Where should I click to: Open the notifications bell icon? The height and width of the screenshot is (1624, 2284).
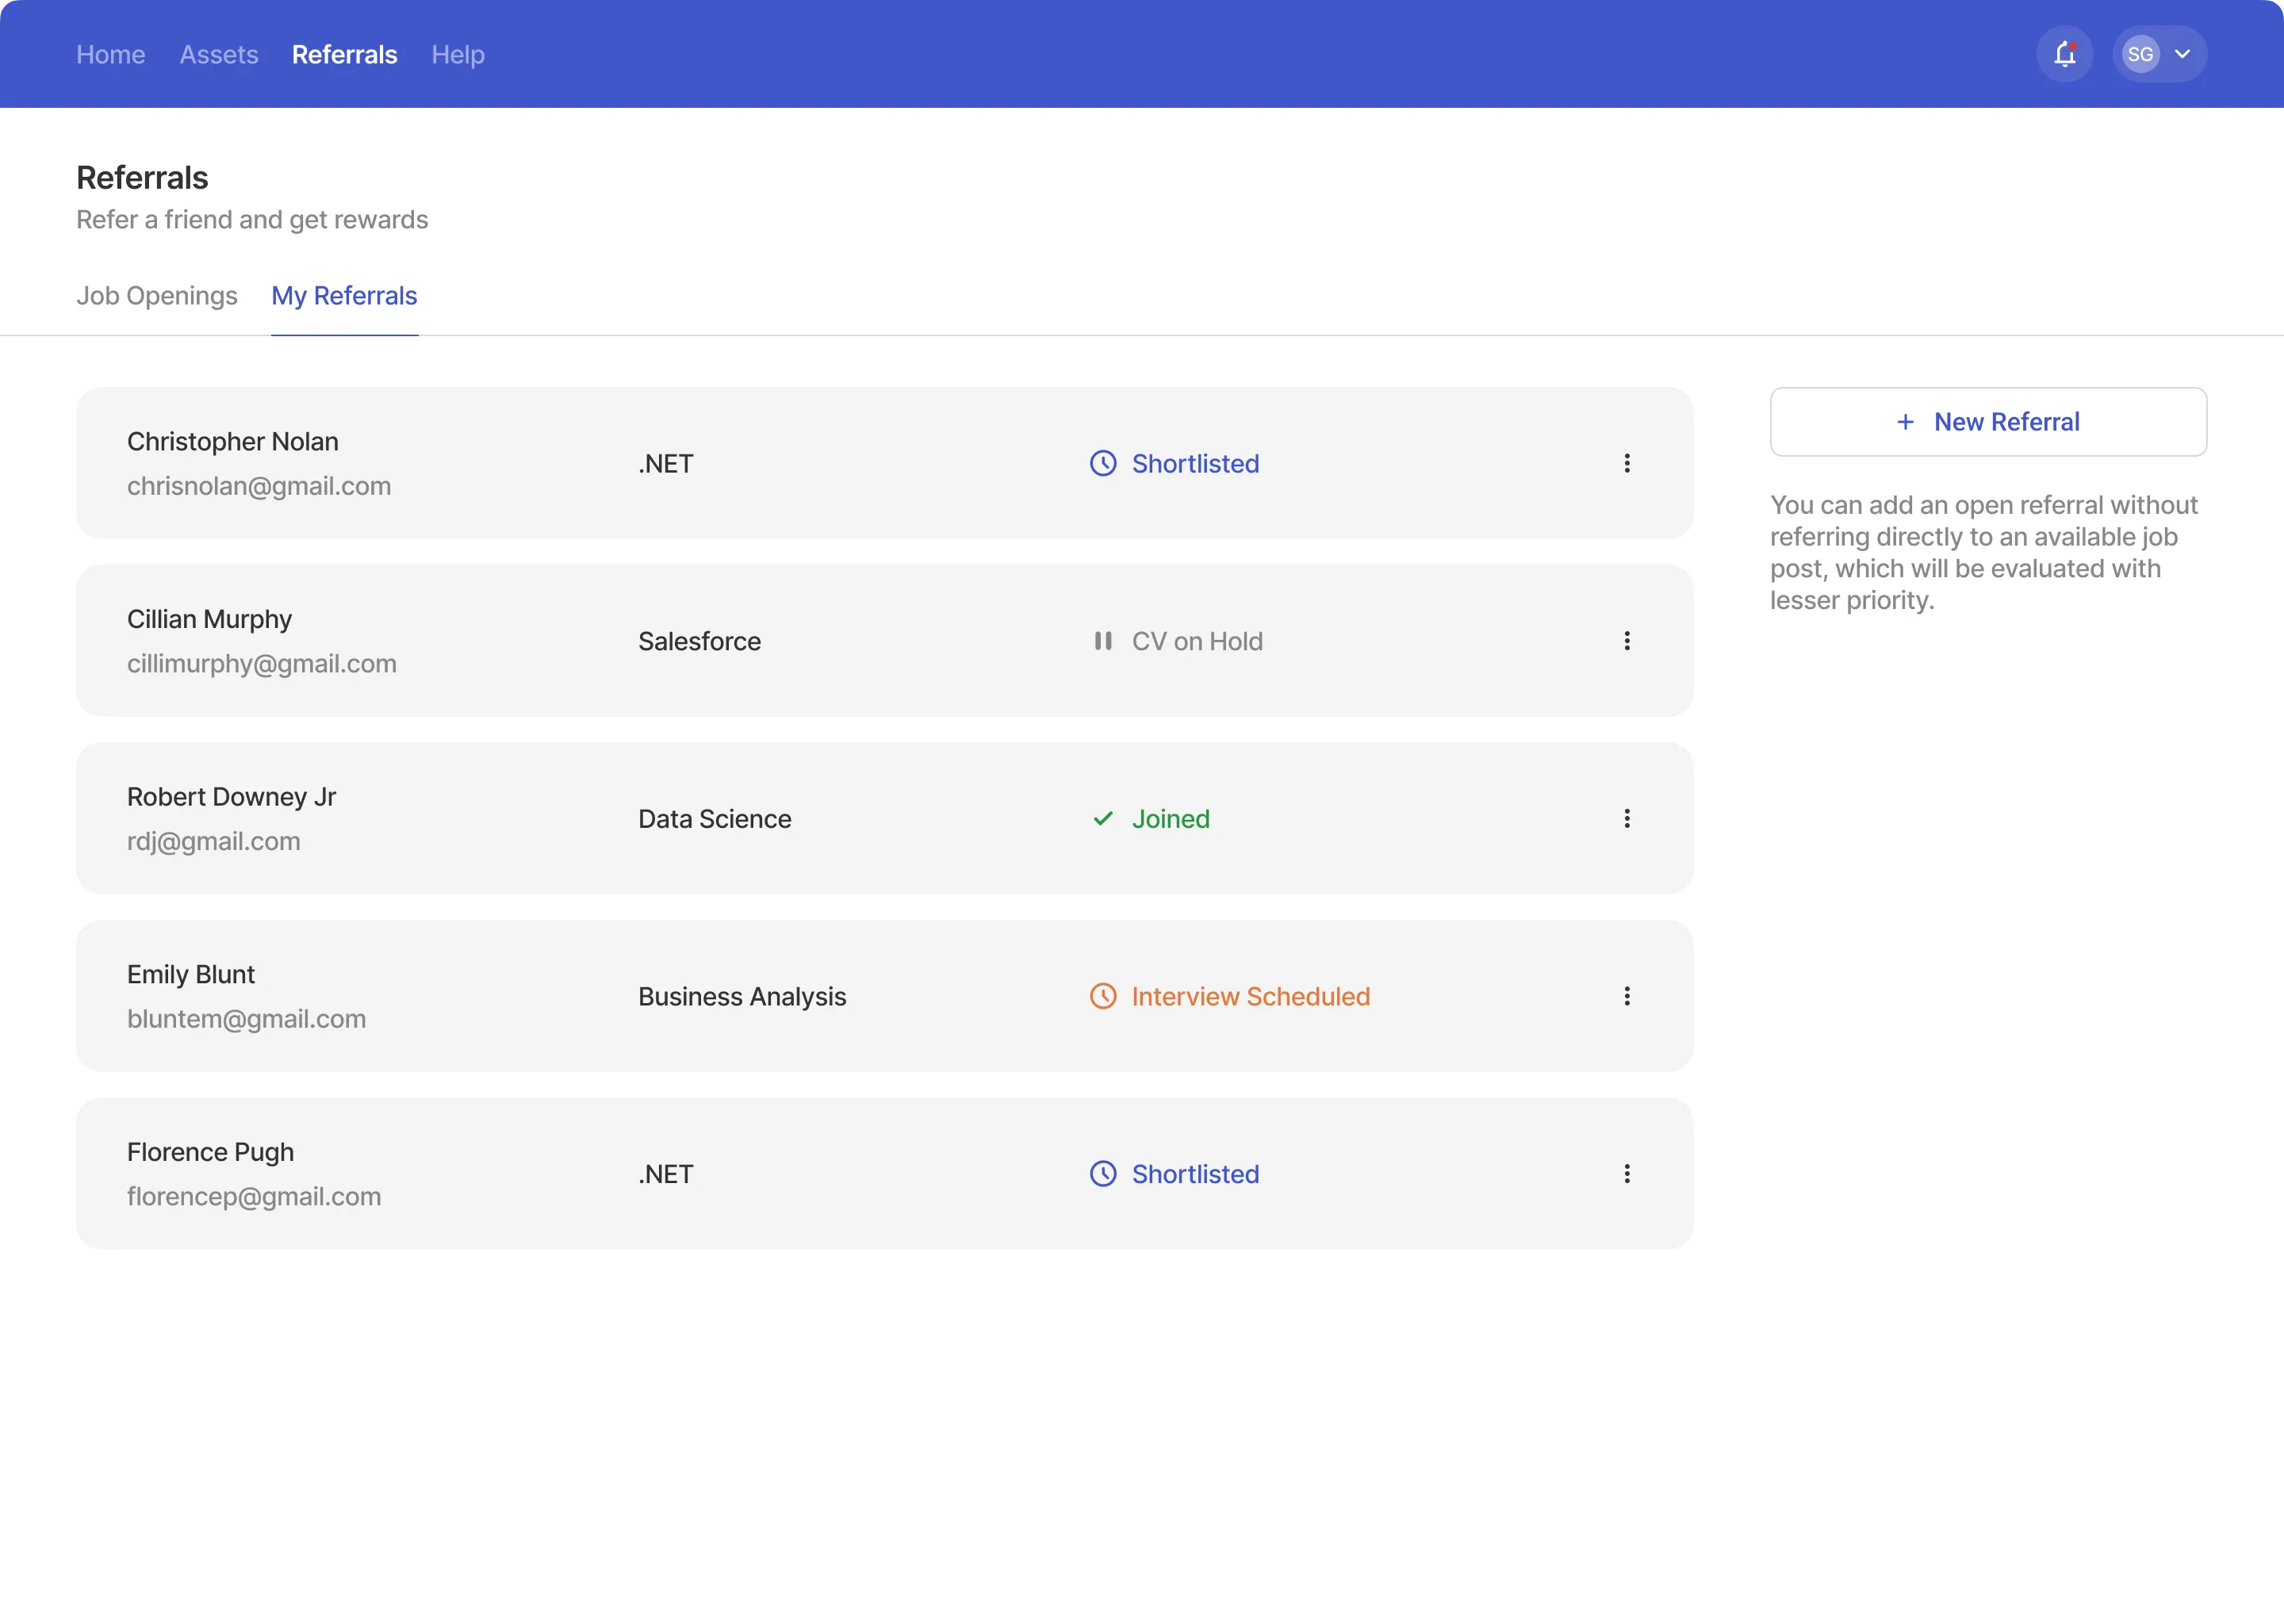(x=2064, y=54)
